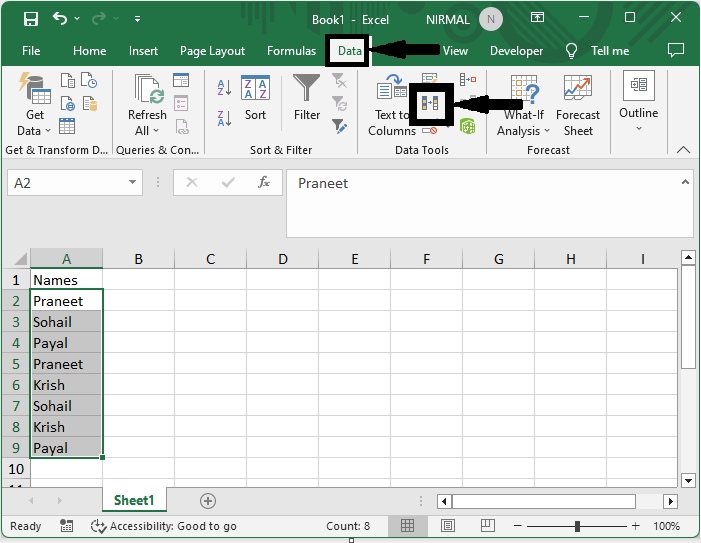
Task: Open Recent Sources
Action: coord(89,80)
